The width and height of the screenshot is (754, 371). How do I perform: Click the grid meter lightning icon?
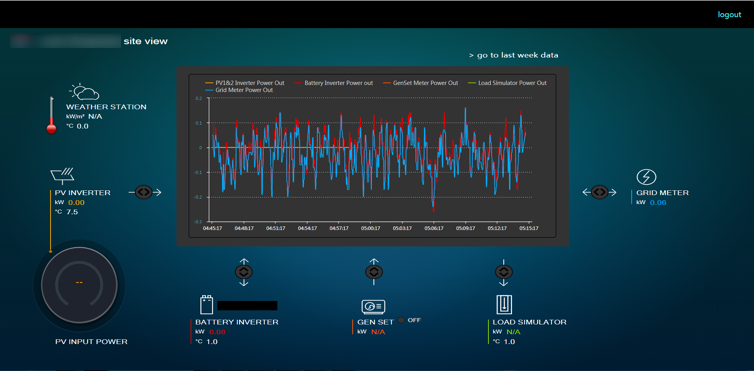click(x=646, y=177)
